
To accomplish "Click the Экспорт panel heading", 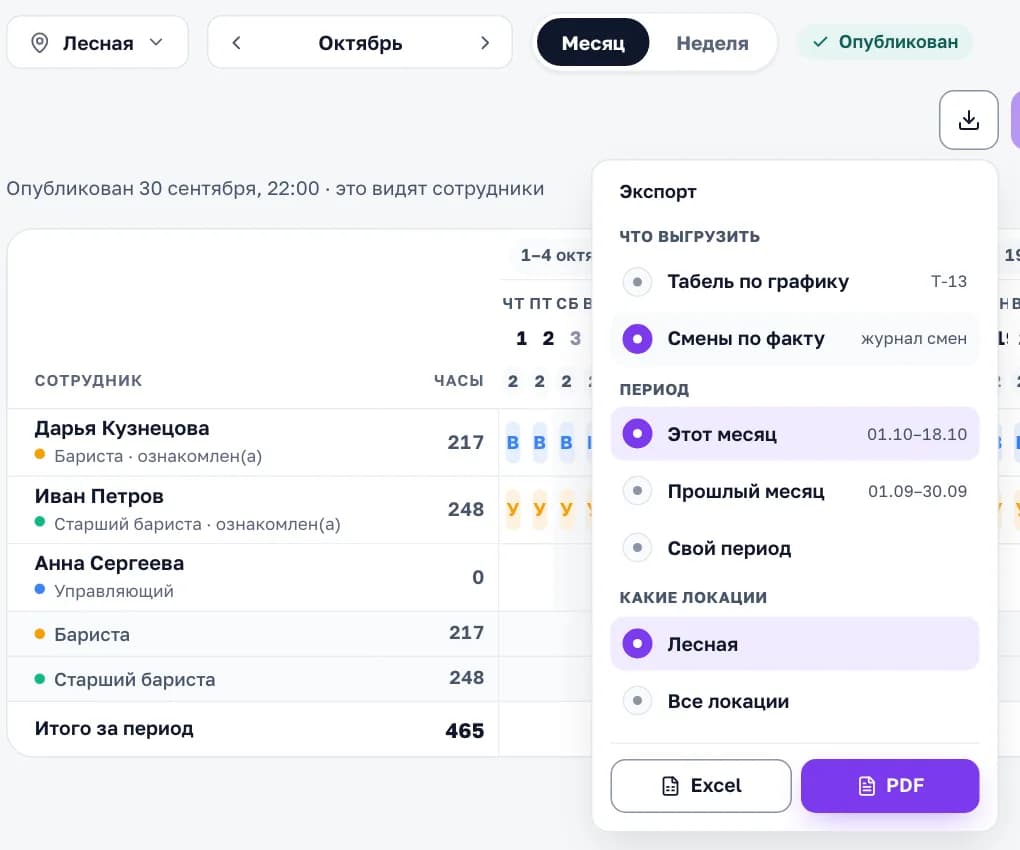I will (x=658, y=192).
